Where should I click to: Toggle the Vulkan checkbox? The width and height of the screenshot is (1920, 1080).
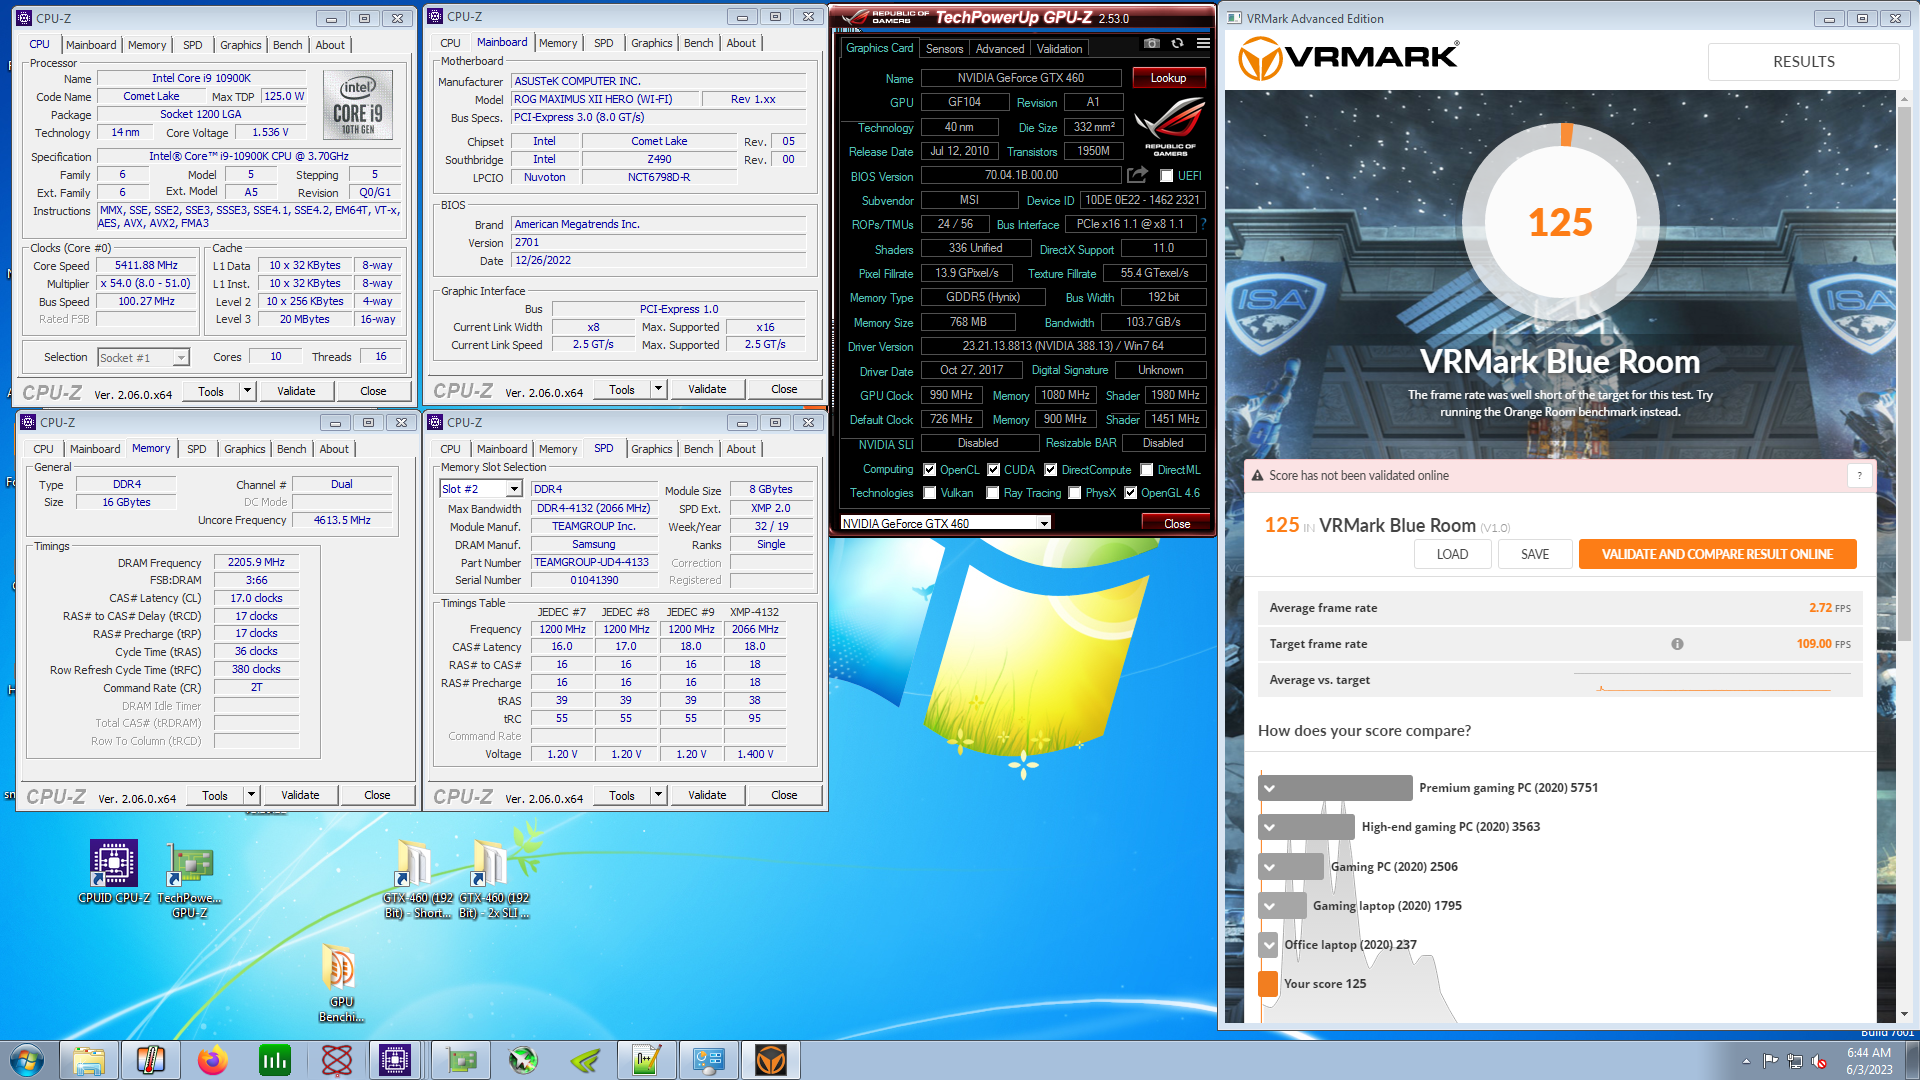[930, 493]
